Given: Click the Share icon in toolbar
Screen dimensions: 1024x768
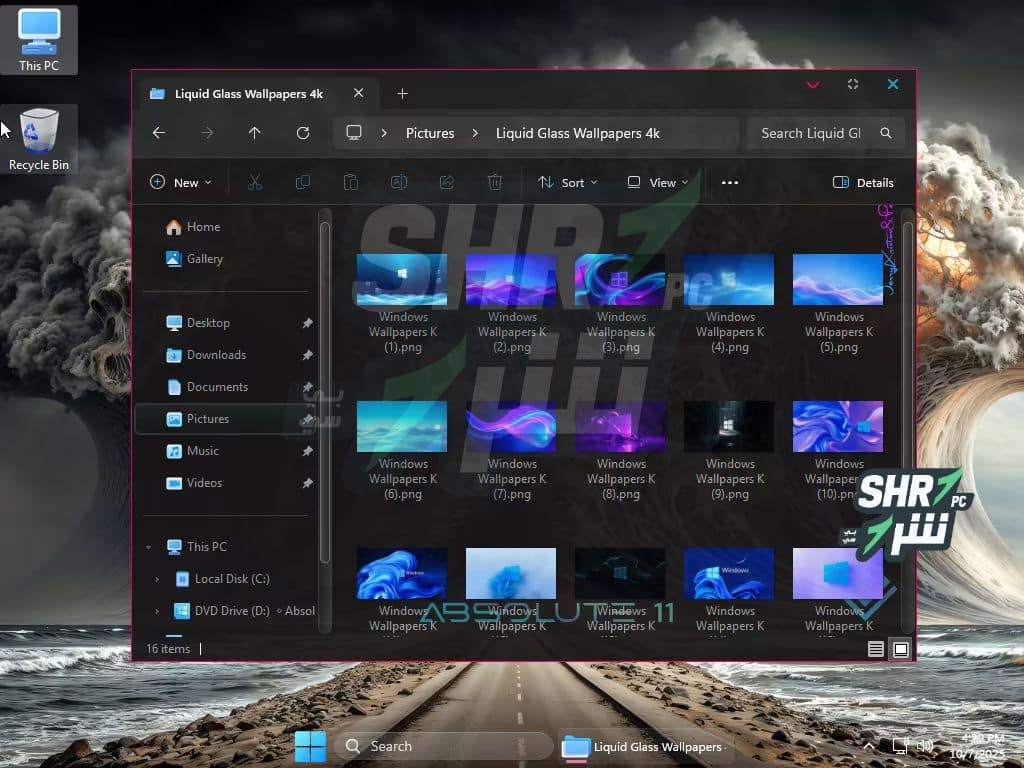Looking at the screenshot, I should (x=447, y=182).
